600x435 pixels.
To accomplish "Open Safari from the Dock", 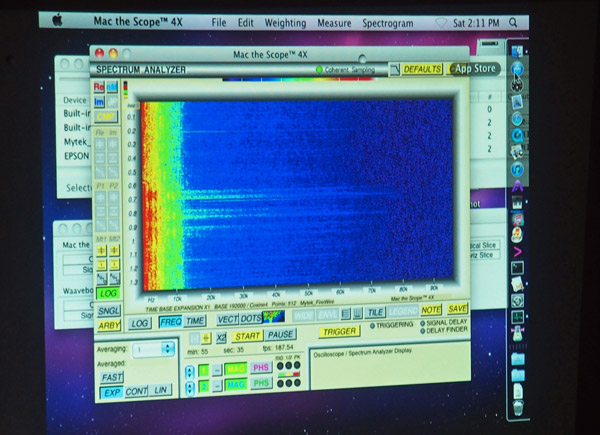I will [517, 119].
